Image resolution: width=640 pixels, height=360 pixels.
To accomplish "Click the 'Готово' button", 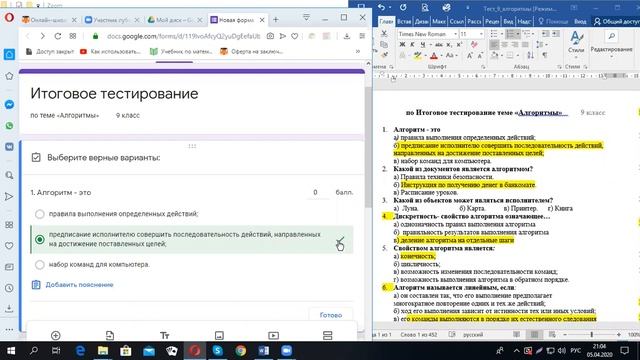I will coord(331,315).
